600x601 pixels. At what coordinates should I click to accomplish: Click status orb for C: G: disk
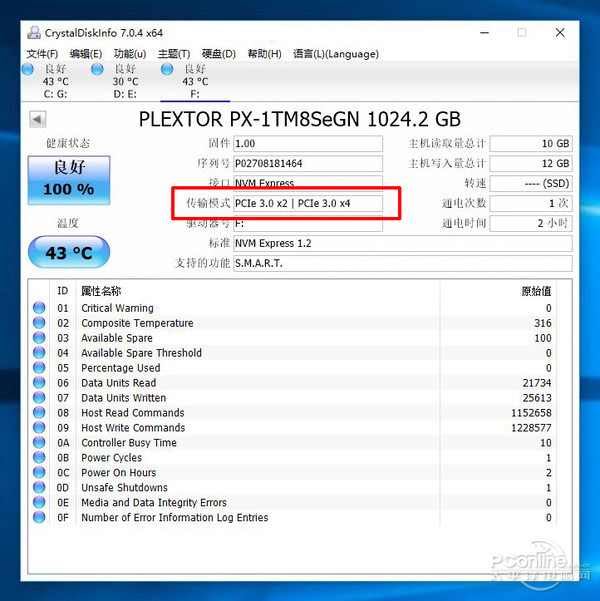click(x=28, y=69)
